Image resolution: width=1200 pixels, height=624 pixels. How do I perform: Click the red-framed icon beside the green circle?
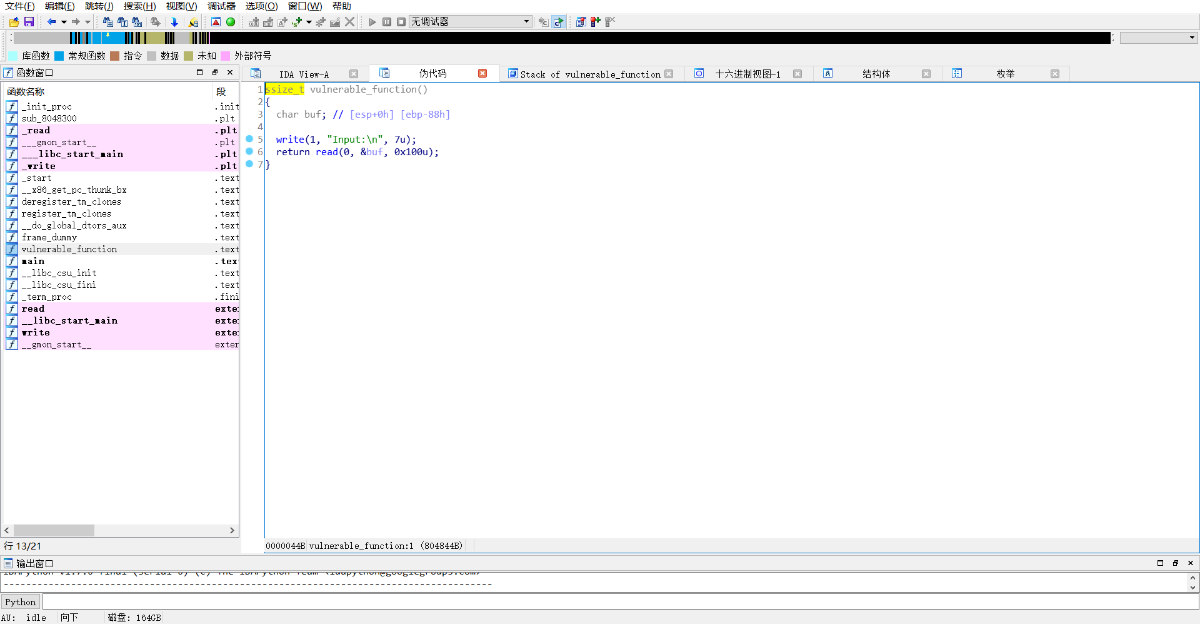point(216,22)
